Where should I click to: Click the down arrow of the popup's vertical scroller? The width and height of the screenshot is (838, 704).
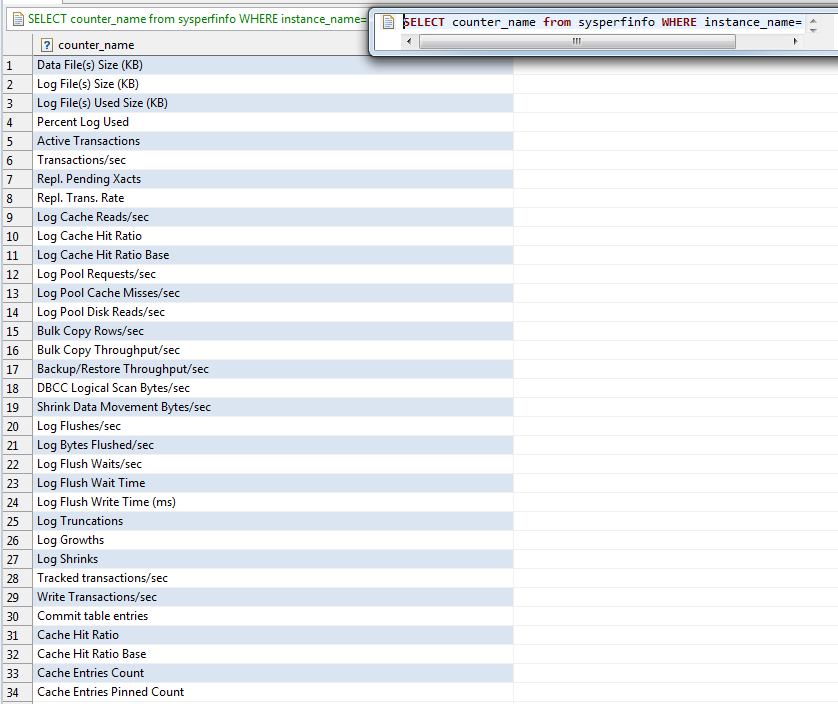tap(813, 30)
